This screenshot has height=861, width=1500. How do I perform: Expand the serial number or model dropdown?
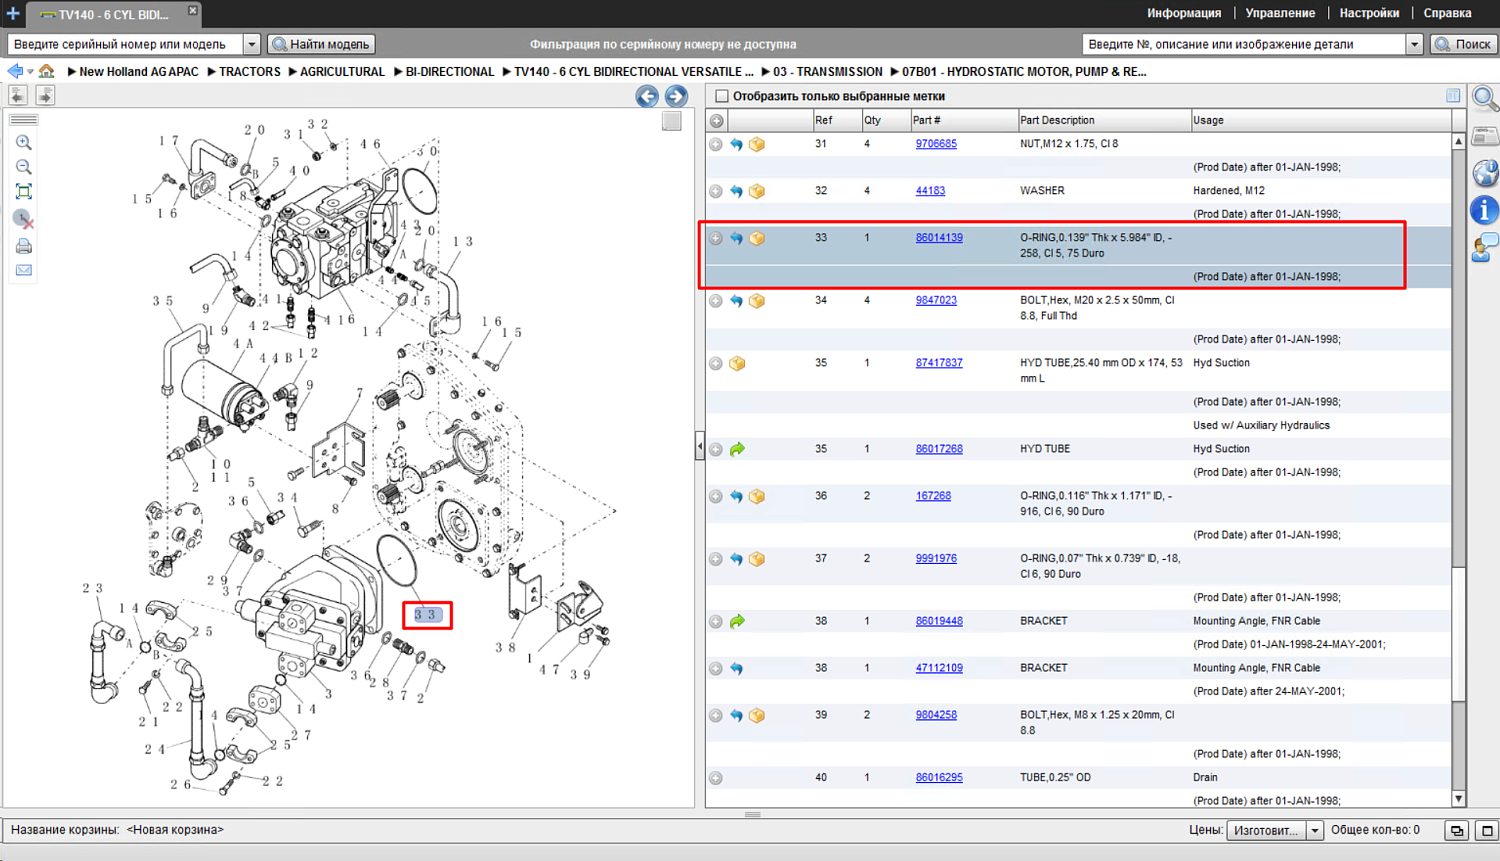[x=252, y=44]
